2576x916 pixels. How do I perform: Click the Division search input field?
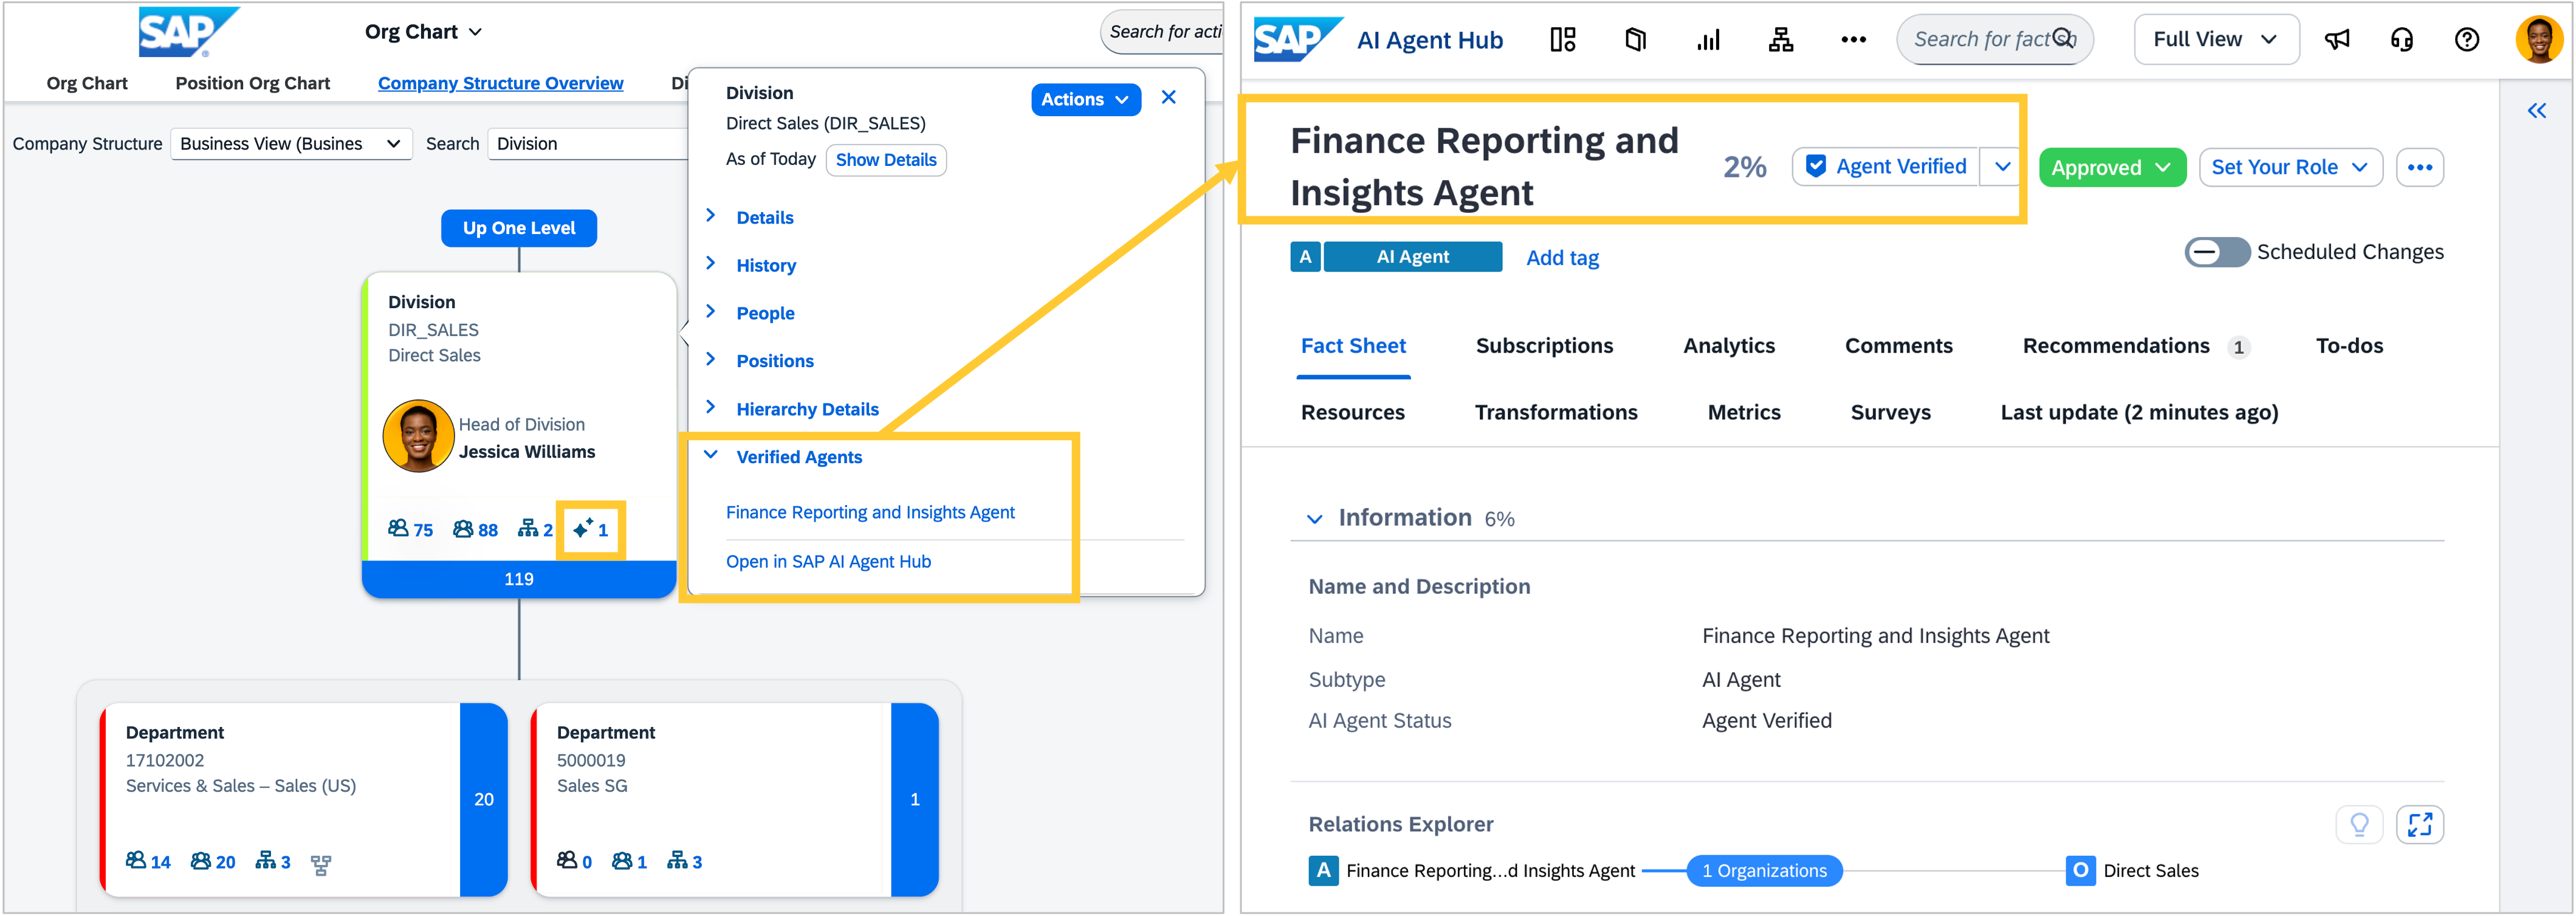pyautogui.click(x=588, y=144)
